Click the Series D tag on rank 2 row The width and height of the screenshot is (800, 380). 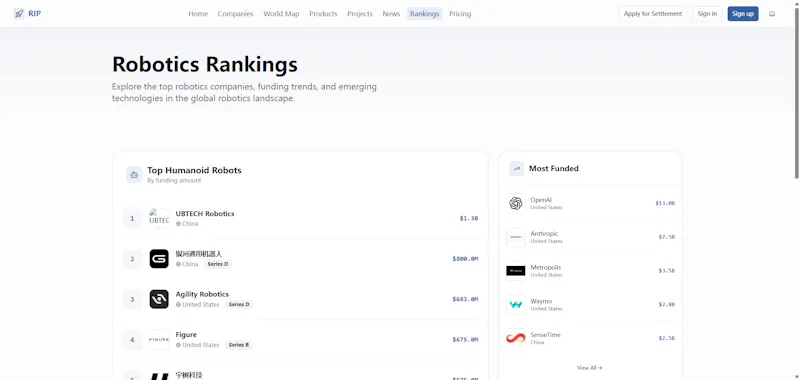(218, 264)
